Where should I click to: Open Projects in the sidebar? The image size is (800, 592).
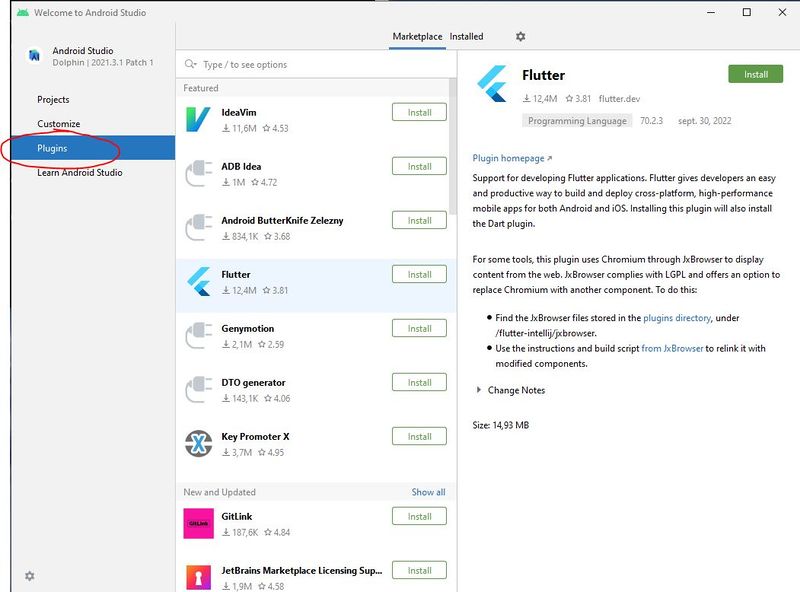53,100
